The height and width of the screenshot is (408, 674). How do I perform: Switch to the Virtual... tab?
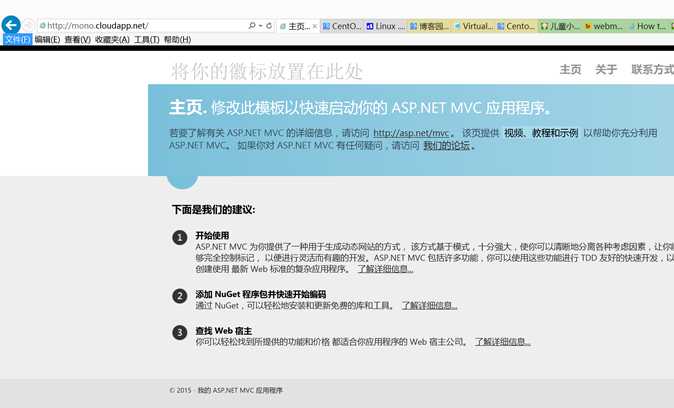474,26
